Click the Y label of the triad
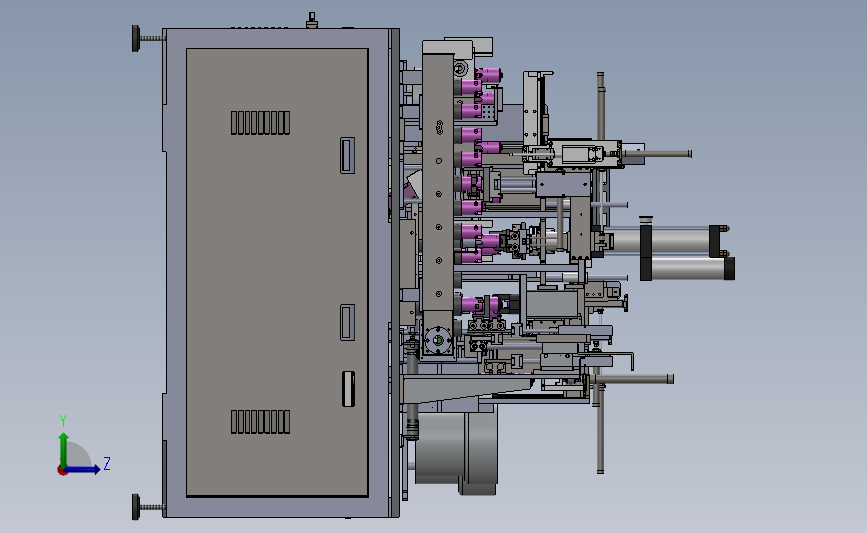The height and width of the screenshot is (533, 867). pyautogui.click(x=63, y=421)
